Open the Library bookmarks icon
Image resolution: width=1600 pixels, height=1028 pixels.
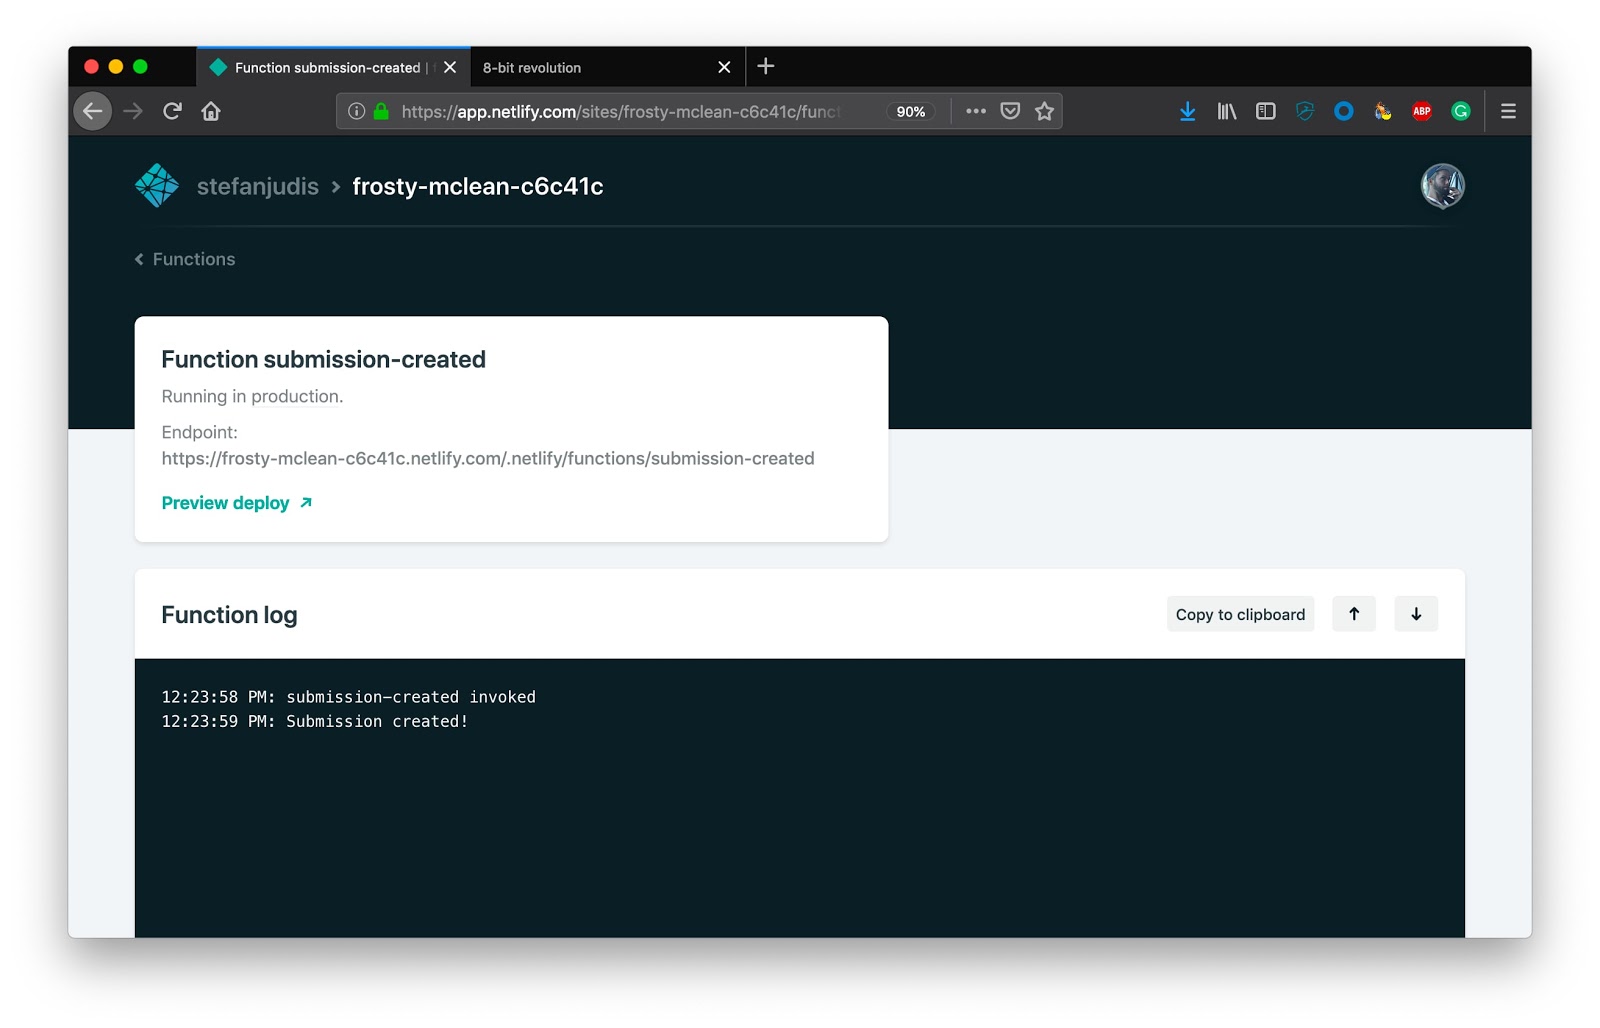tap(1226, 111)
